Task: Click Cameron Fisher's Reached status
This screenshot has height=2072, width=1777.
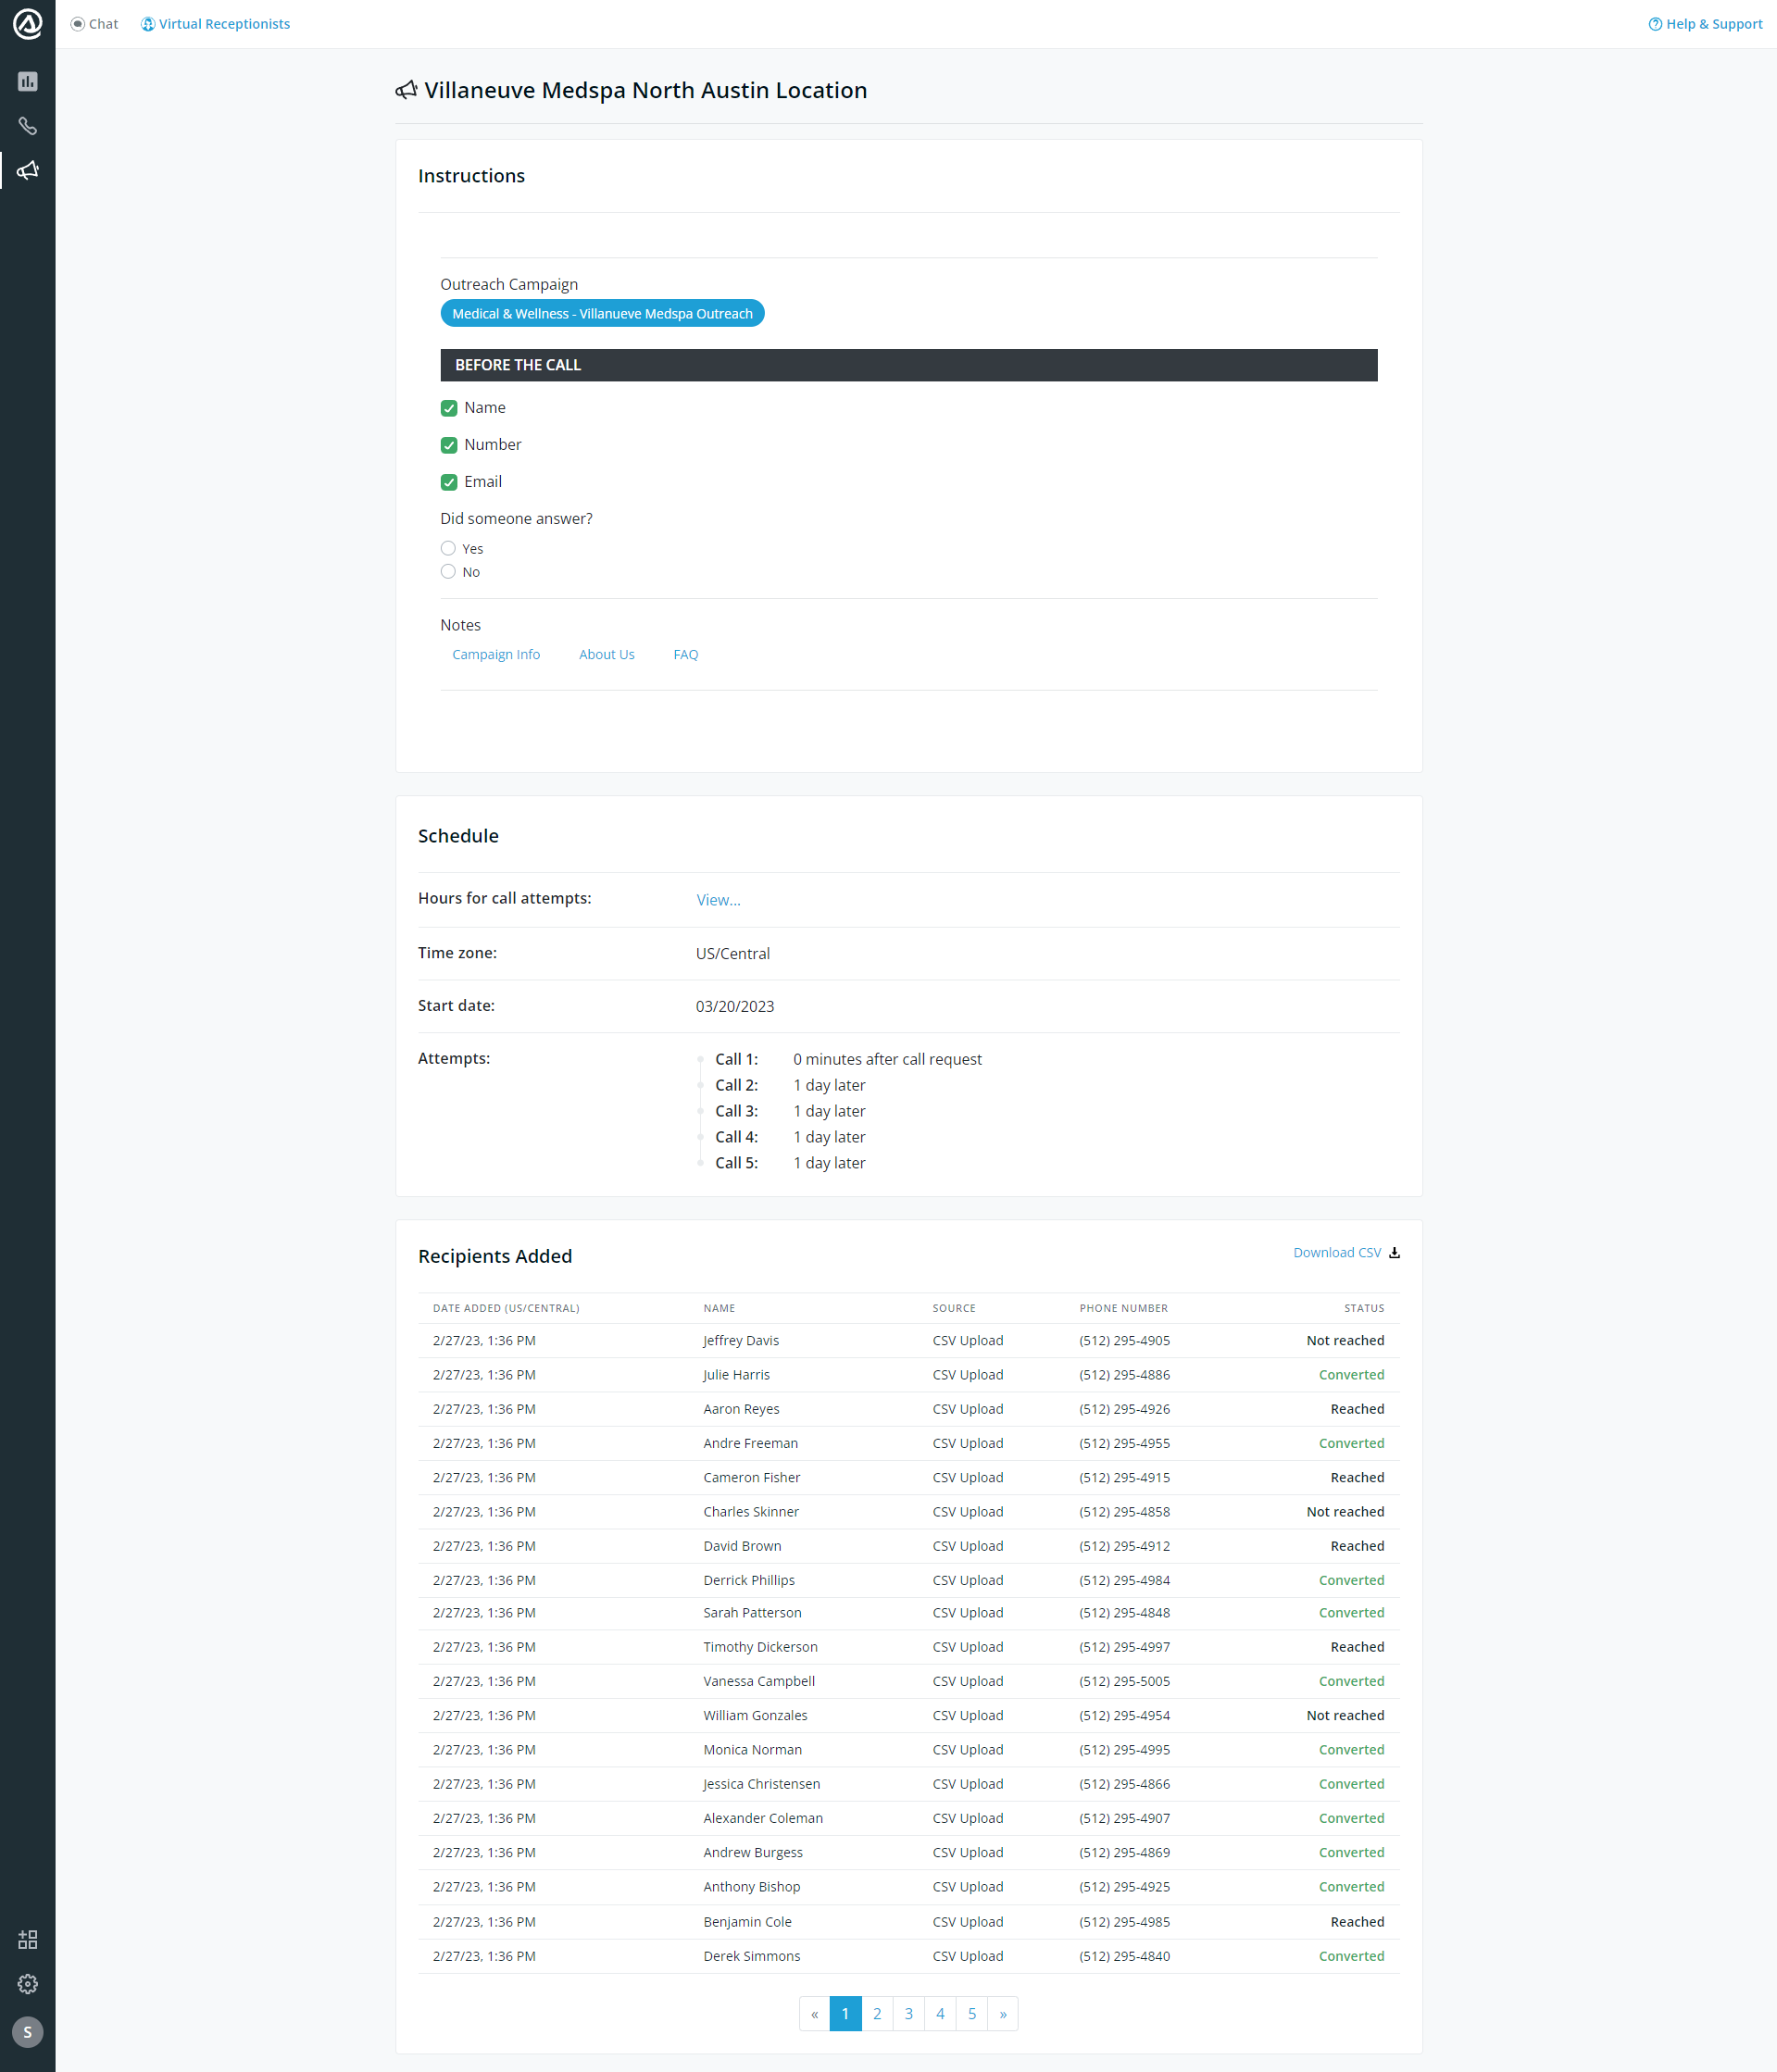Action: (1357, 1477)
